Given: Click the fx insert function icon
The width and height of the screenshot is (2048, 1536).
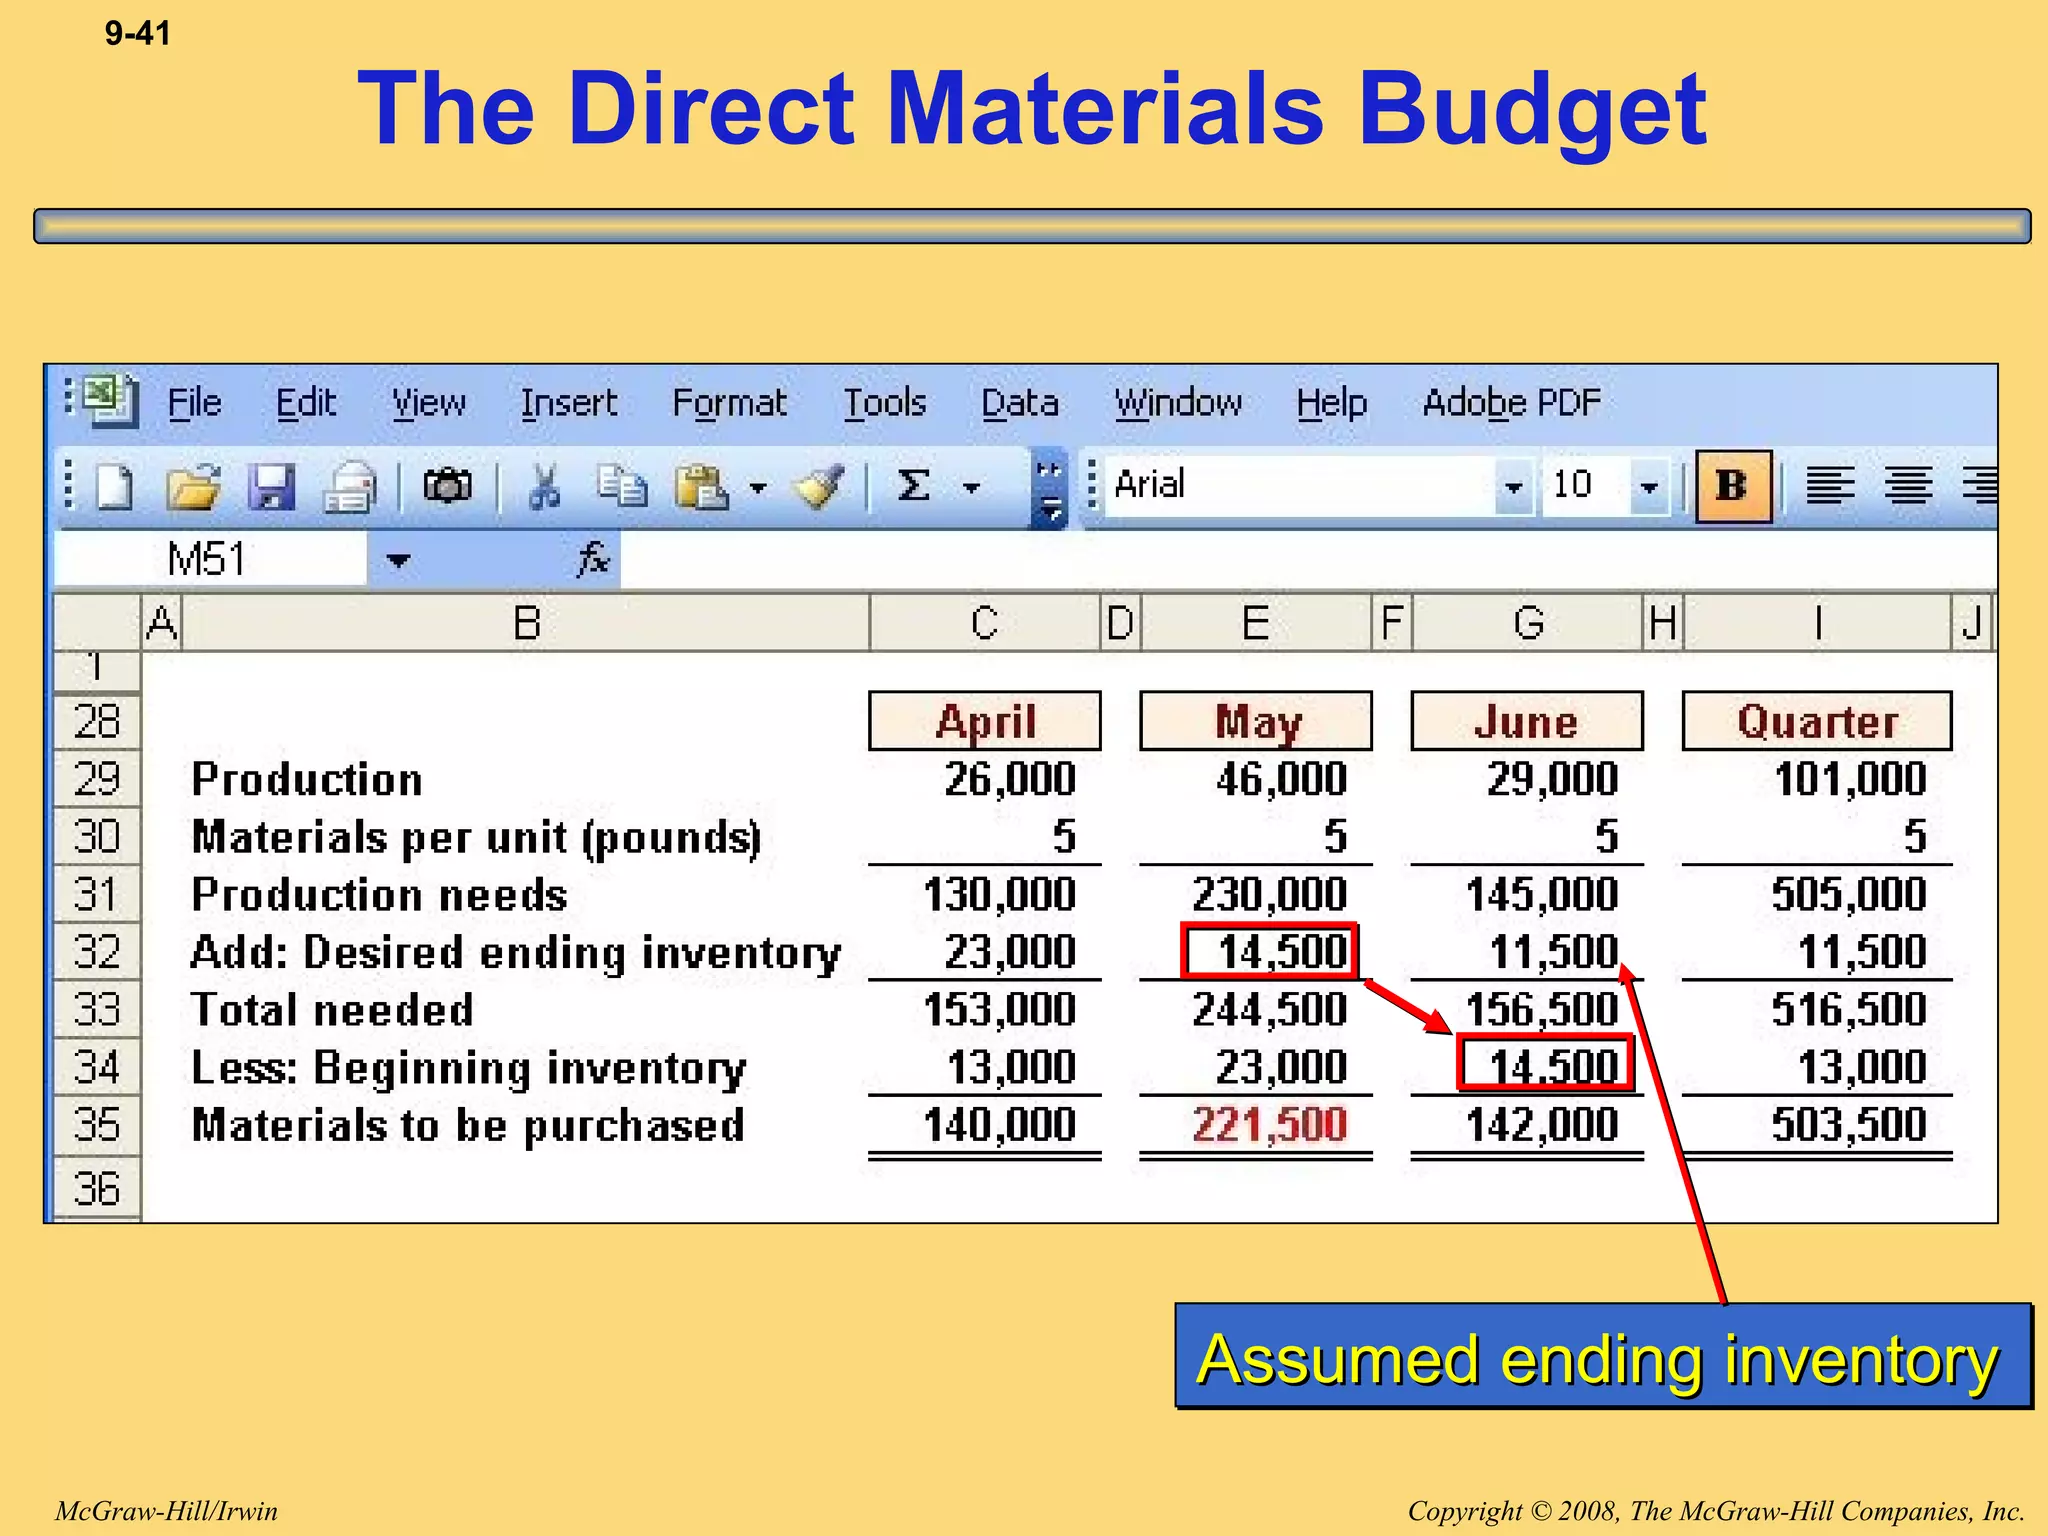Looking at the screenshot, I should [592, 559].
